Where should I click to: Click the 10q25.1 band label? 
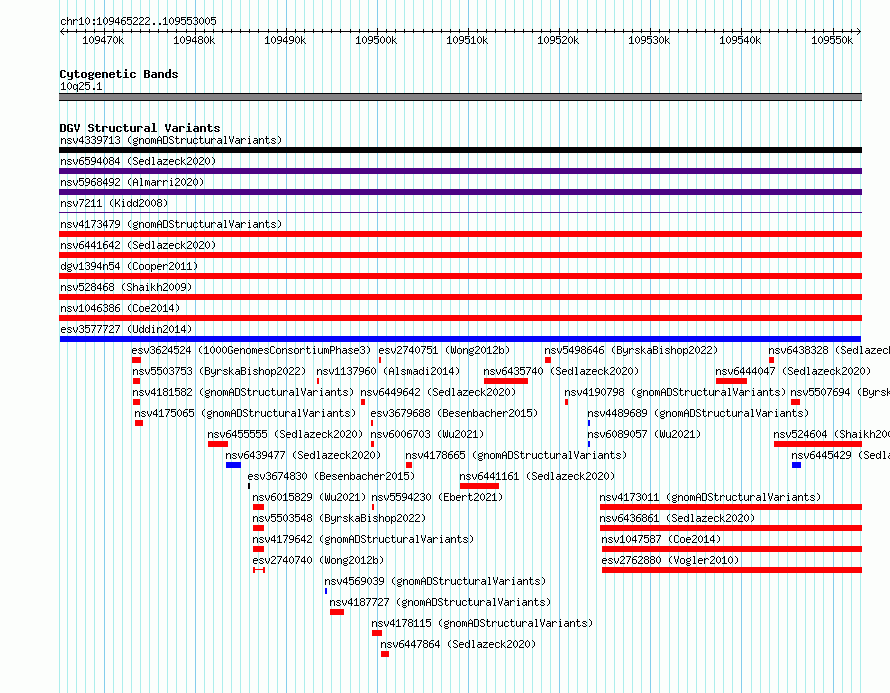(x=81, y=86)
